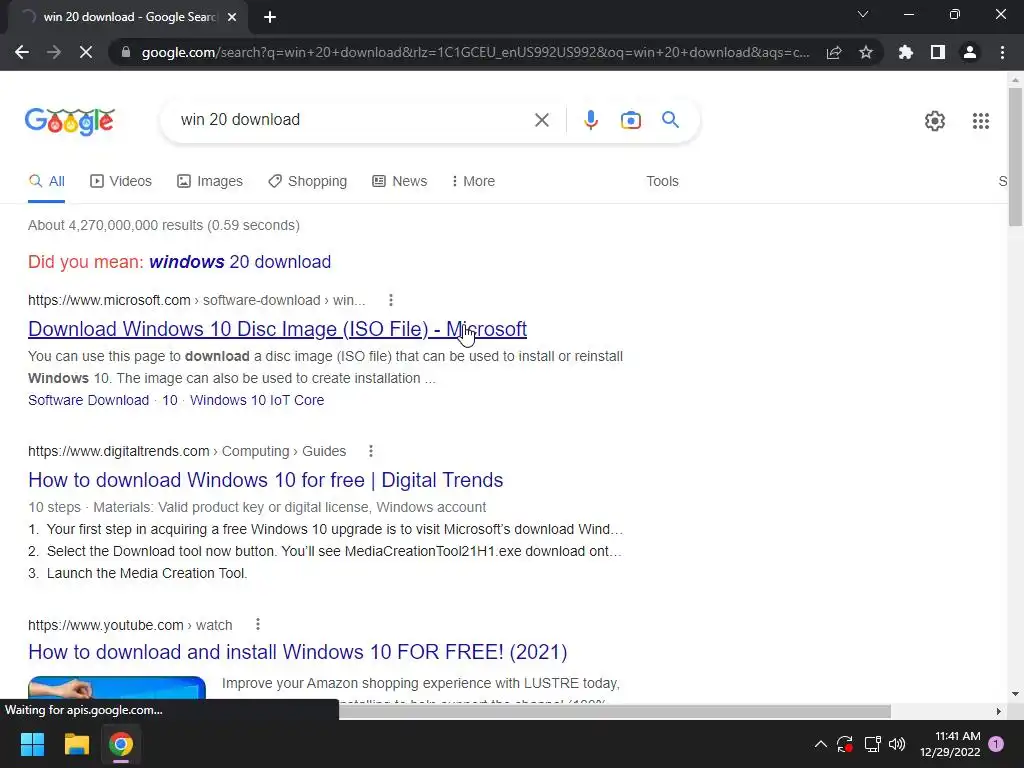Open the tab search chevron

(x=863, y=14)
